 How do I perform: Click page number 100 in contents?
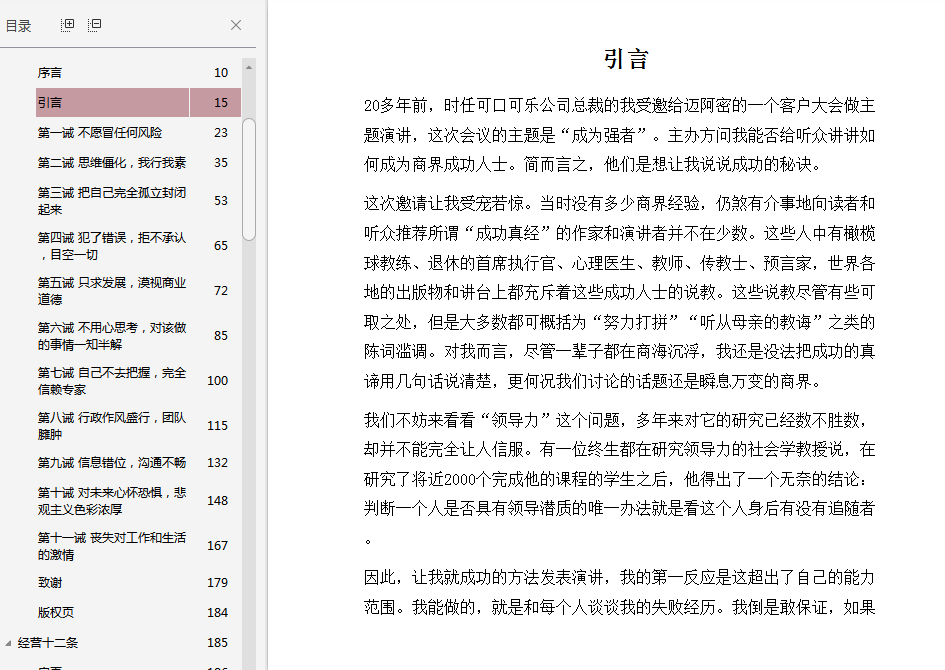point(218,381)
